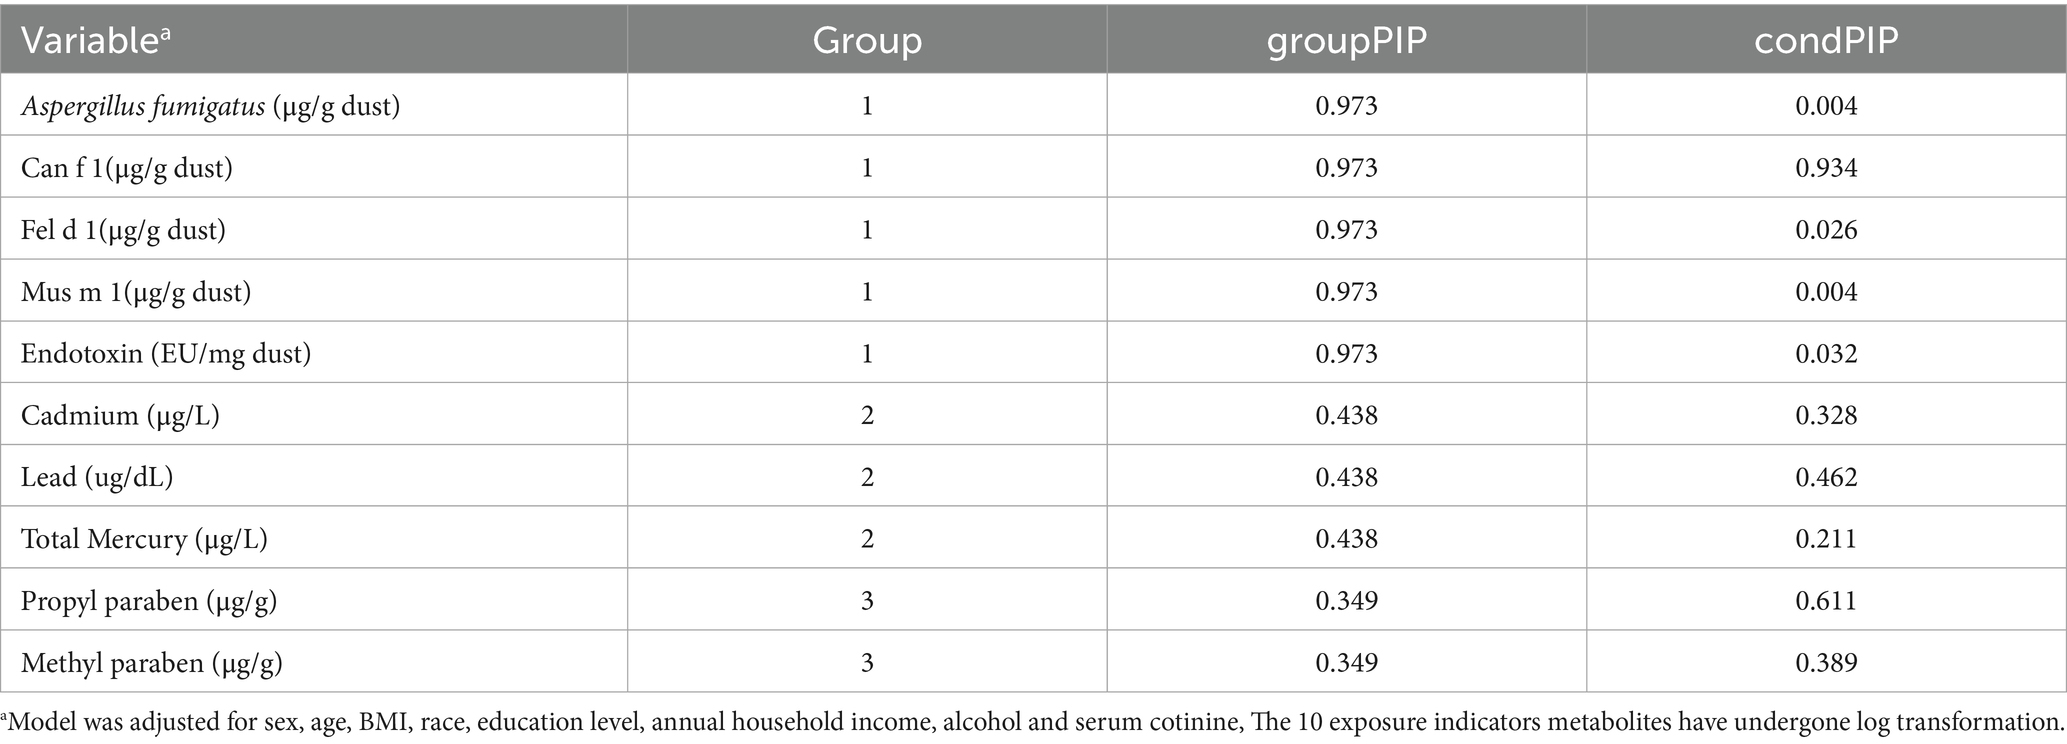Select the Cadmium (µg/L) cell
This screenshot has height=744, width=2067.
point(120,415)
